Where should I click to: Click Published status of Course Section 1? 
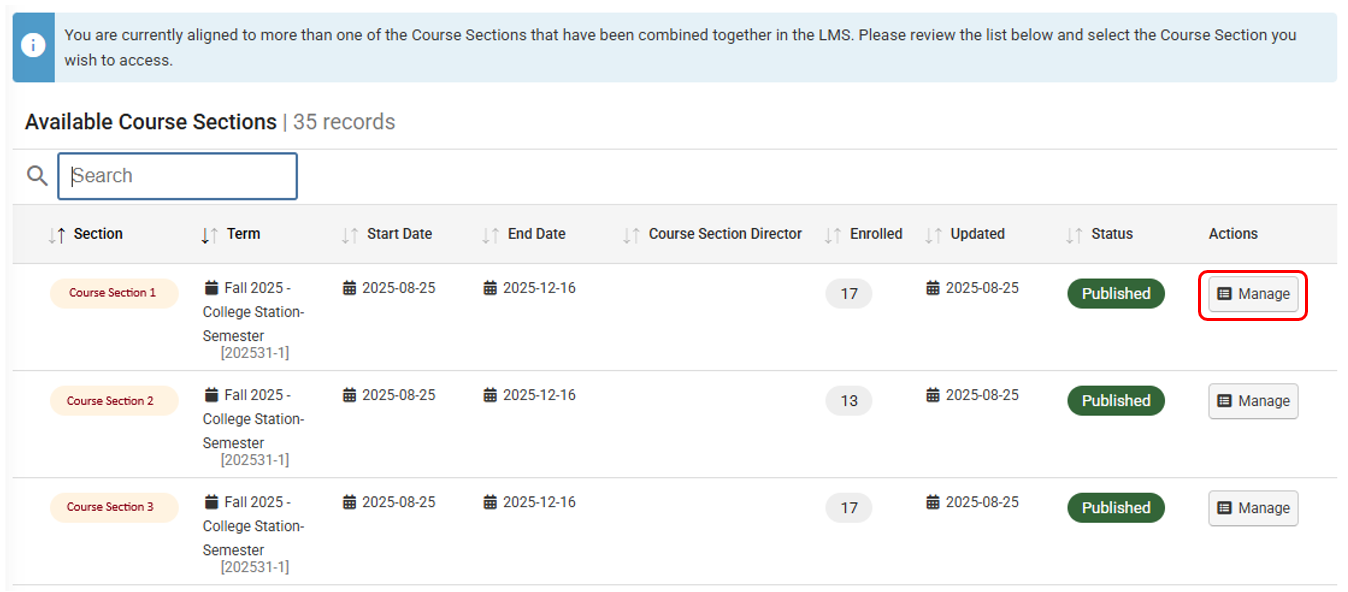click(x=1116, y=294)
